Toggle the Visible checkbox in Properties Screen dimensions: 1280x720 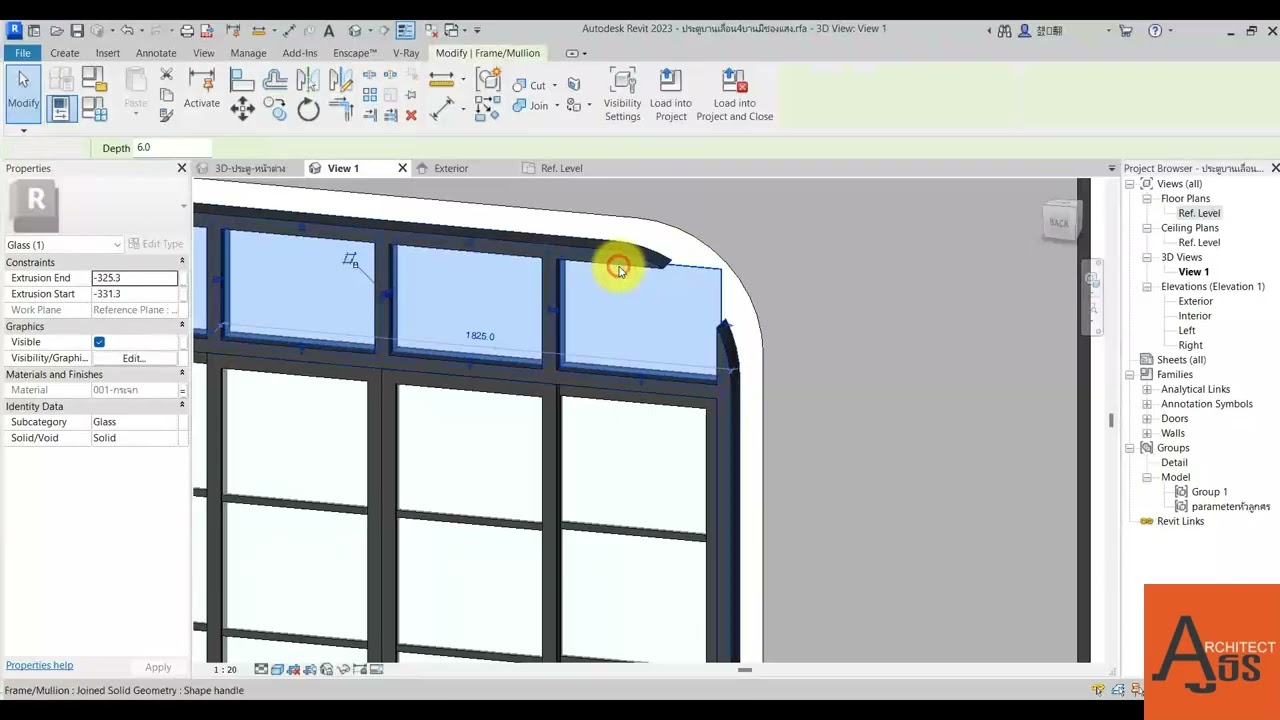99,342
